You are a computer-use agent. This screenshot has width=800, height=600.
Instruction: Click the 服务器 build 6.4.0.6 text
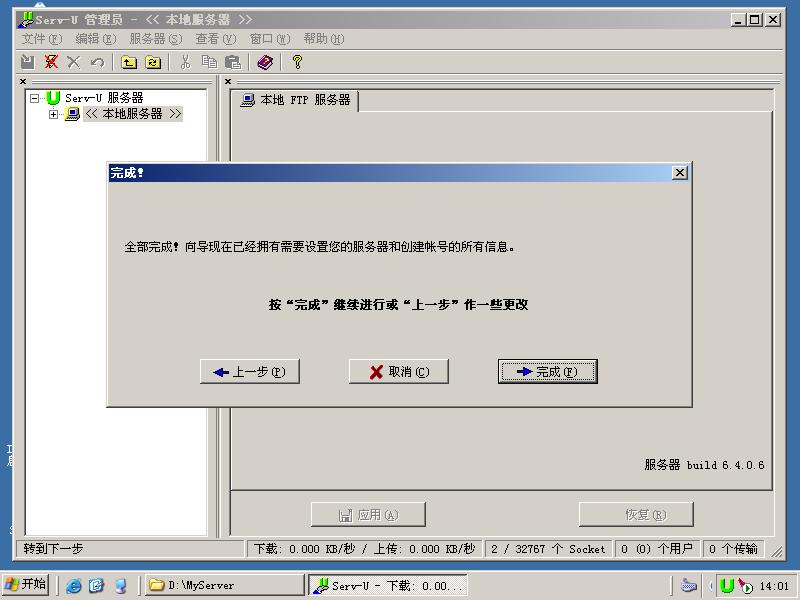pos(704,465)
